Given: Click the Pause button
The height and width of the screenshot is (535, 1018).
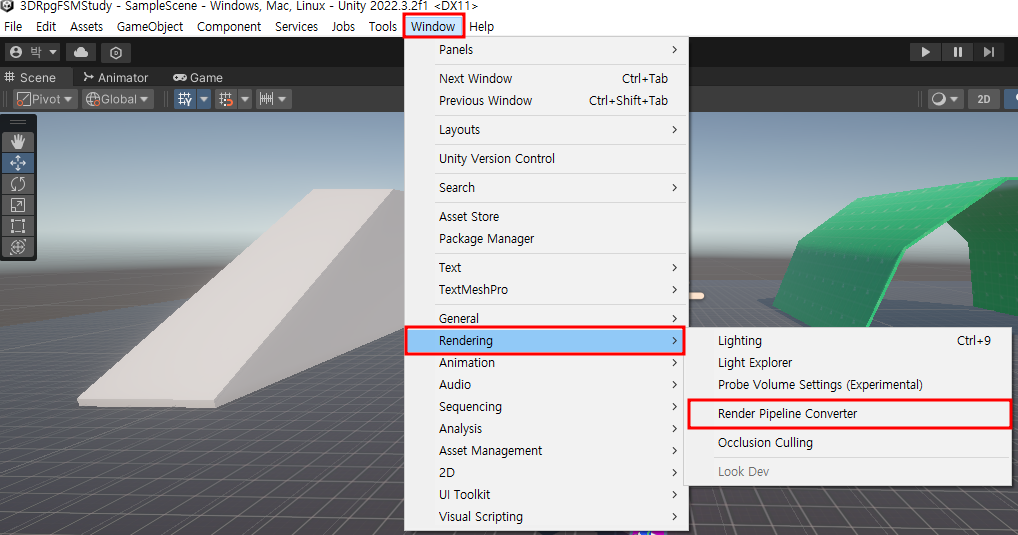Looking at the screenshot, I should (958, 52).
